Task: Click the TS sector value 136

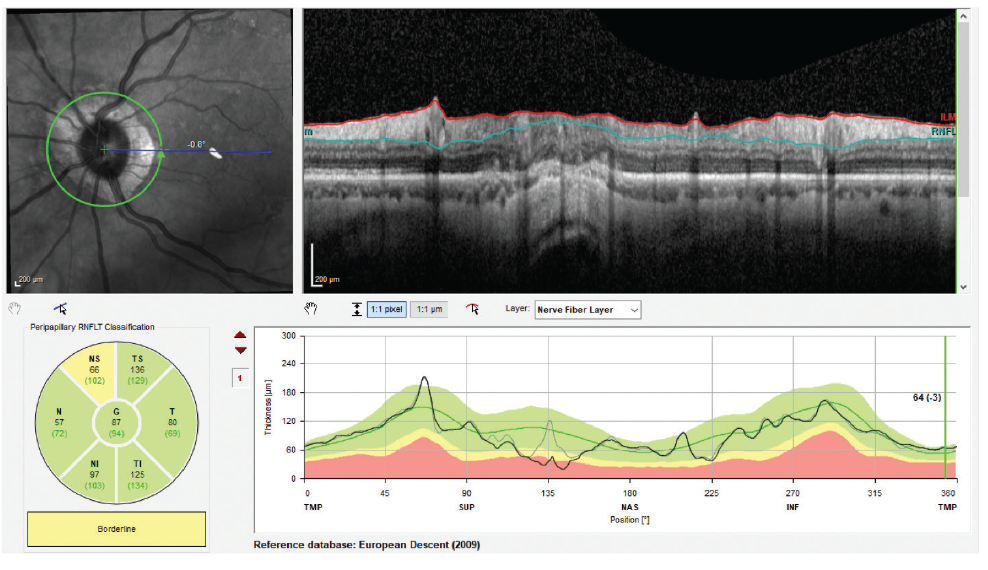Action: 137,370
